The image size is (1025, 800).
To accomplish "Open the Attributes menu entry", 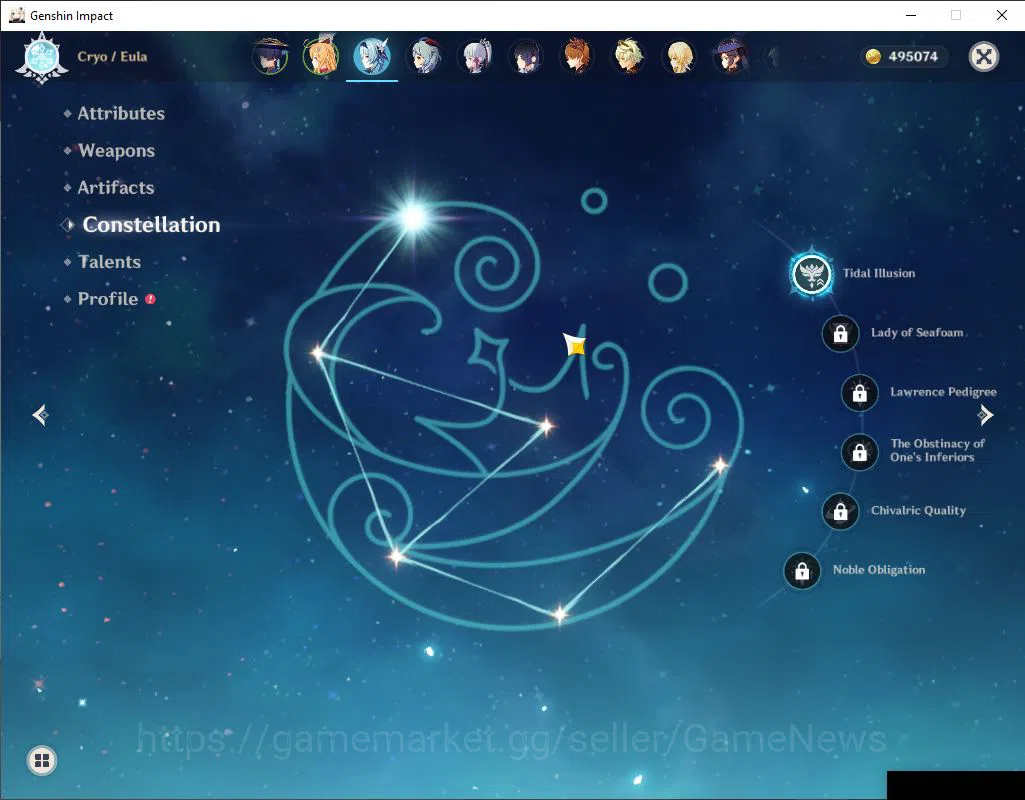I will (121, 114).
